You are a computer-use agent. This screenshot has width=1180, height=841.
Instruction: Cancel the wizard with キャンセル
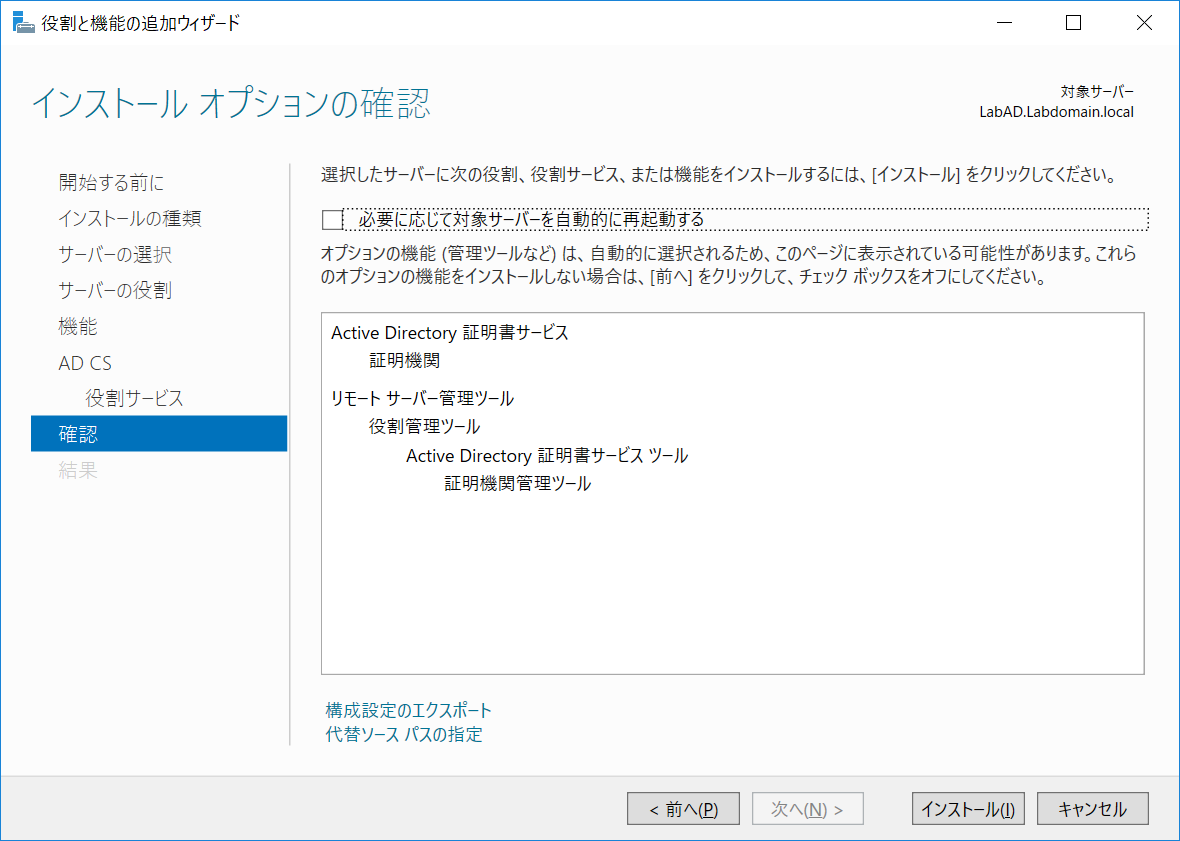[x=1092, y=808]
